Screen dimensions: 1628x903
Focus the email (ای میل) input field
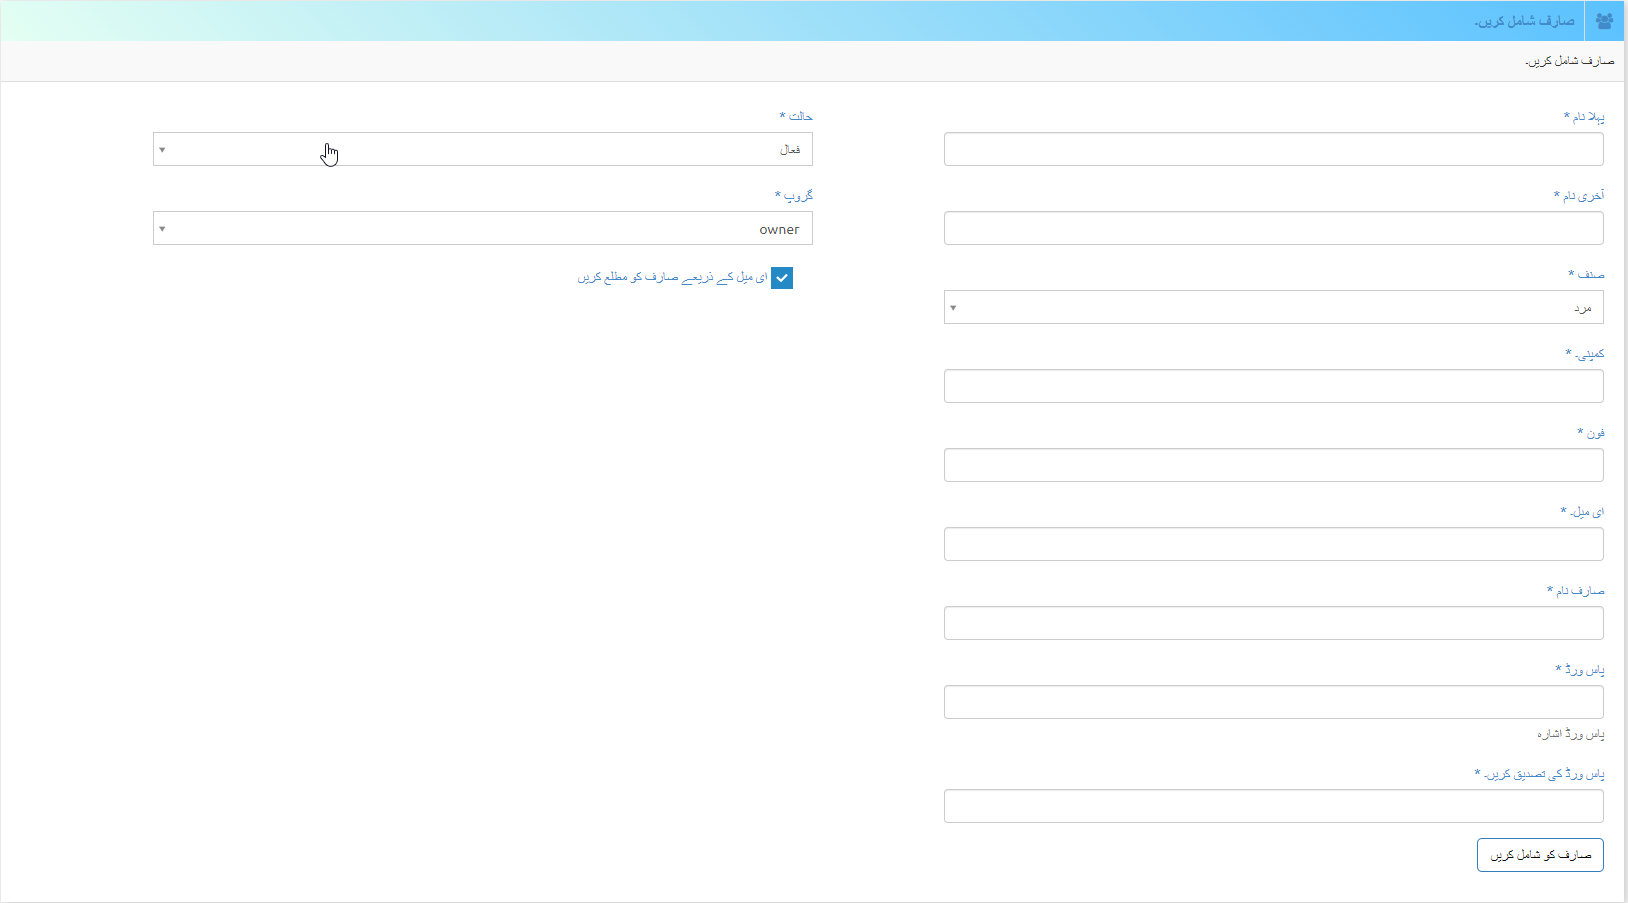(x=1273, y=545)
